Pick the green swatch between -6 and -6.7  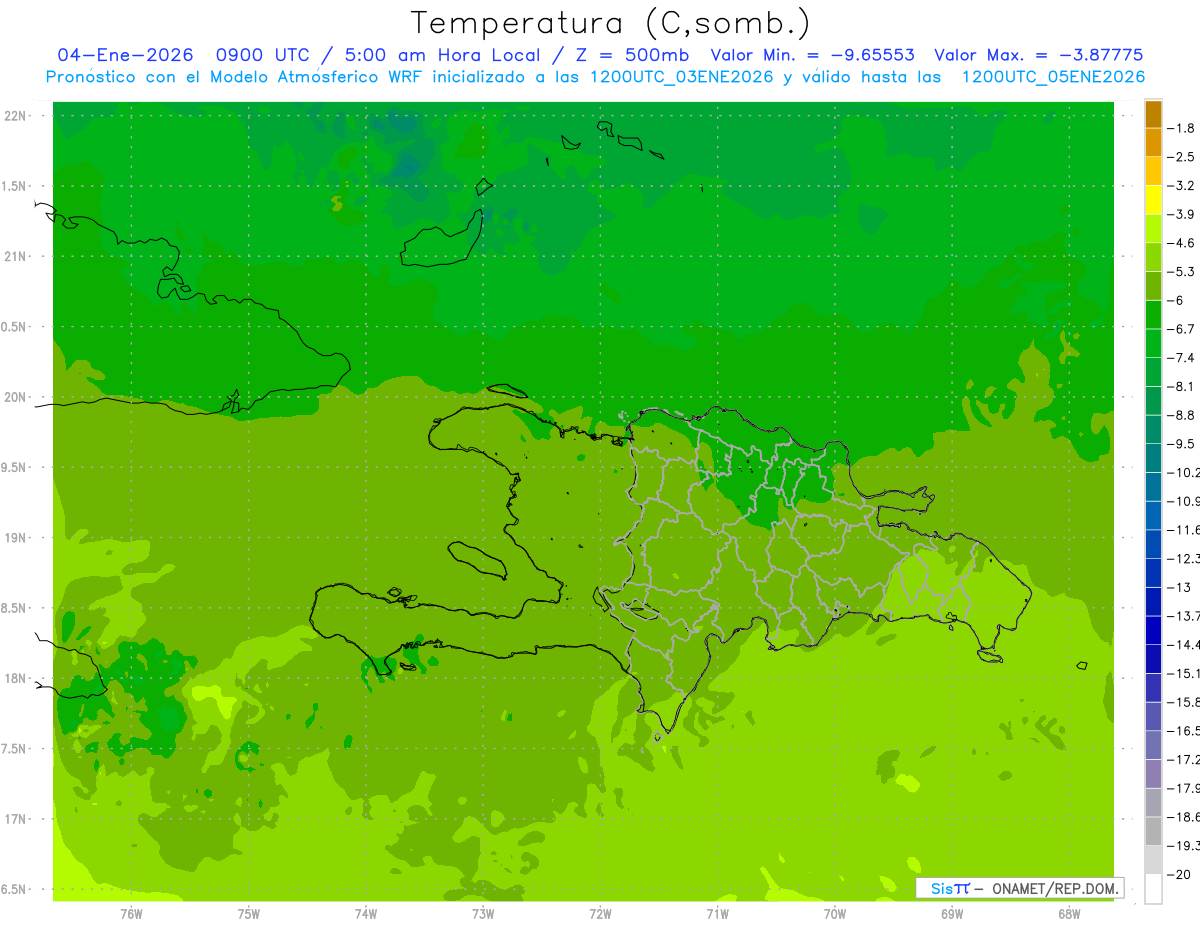(x=1153, y=315)
